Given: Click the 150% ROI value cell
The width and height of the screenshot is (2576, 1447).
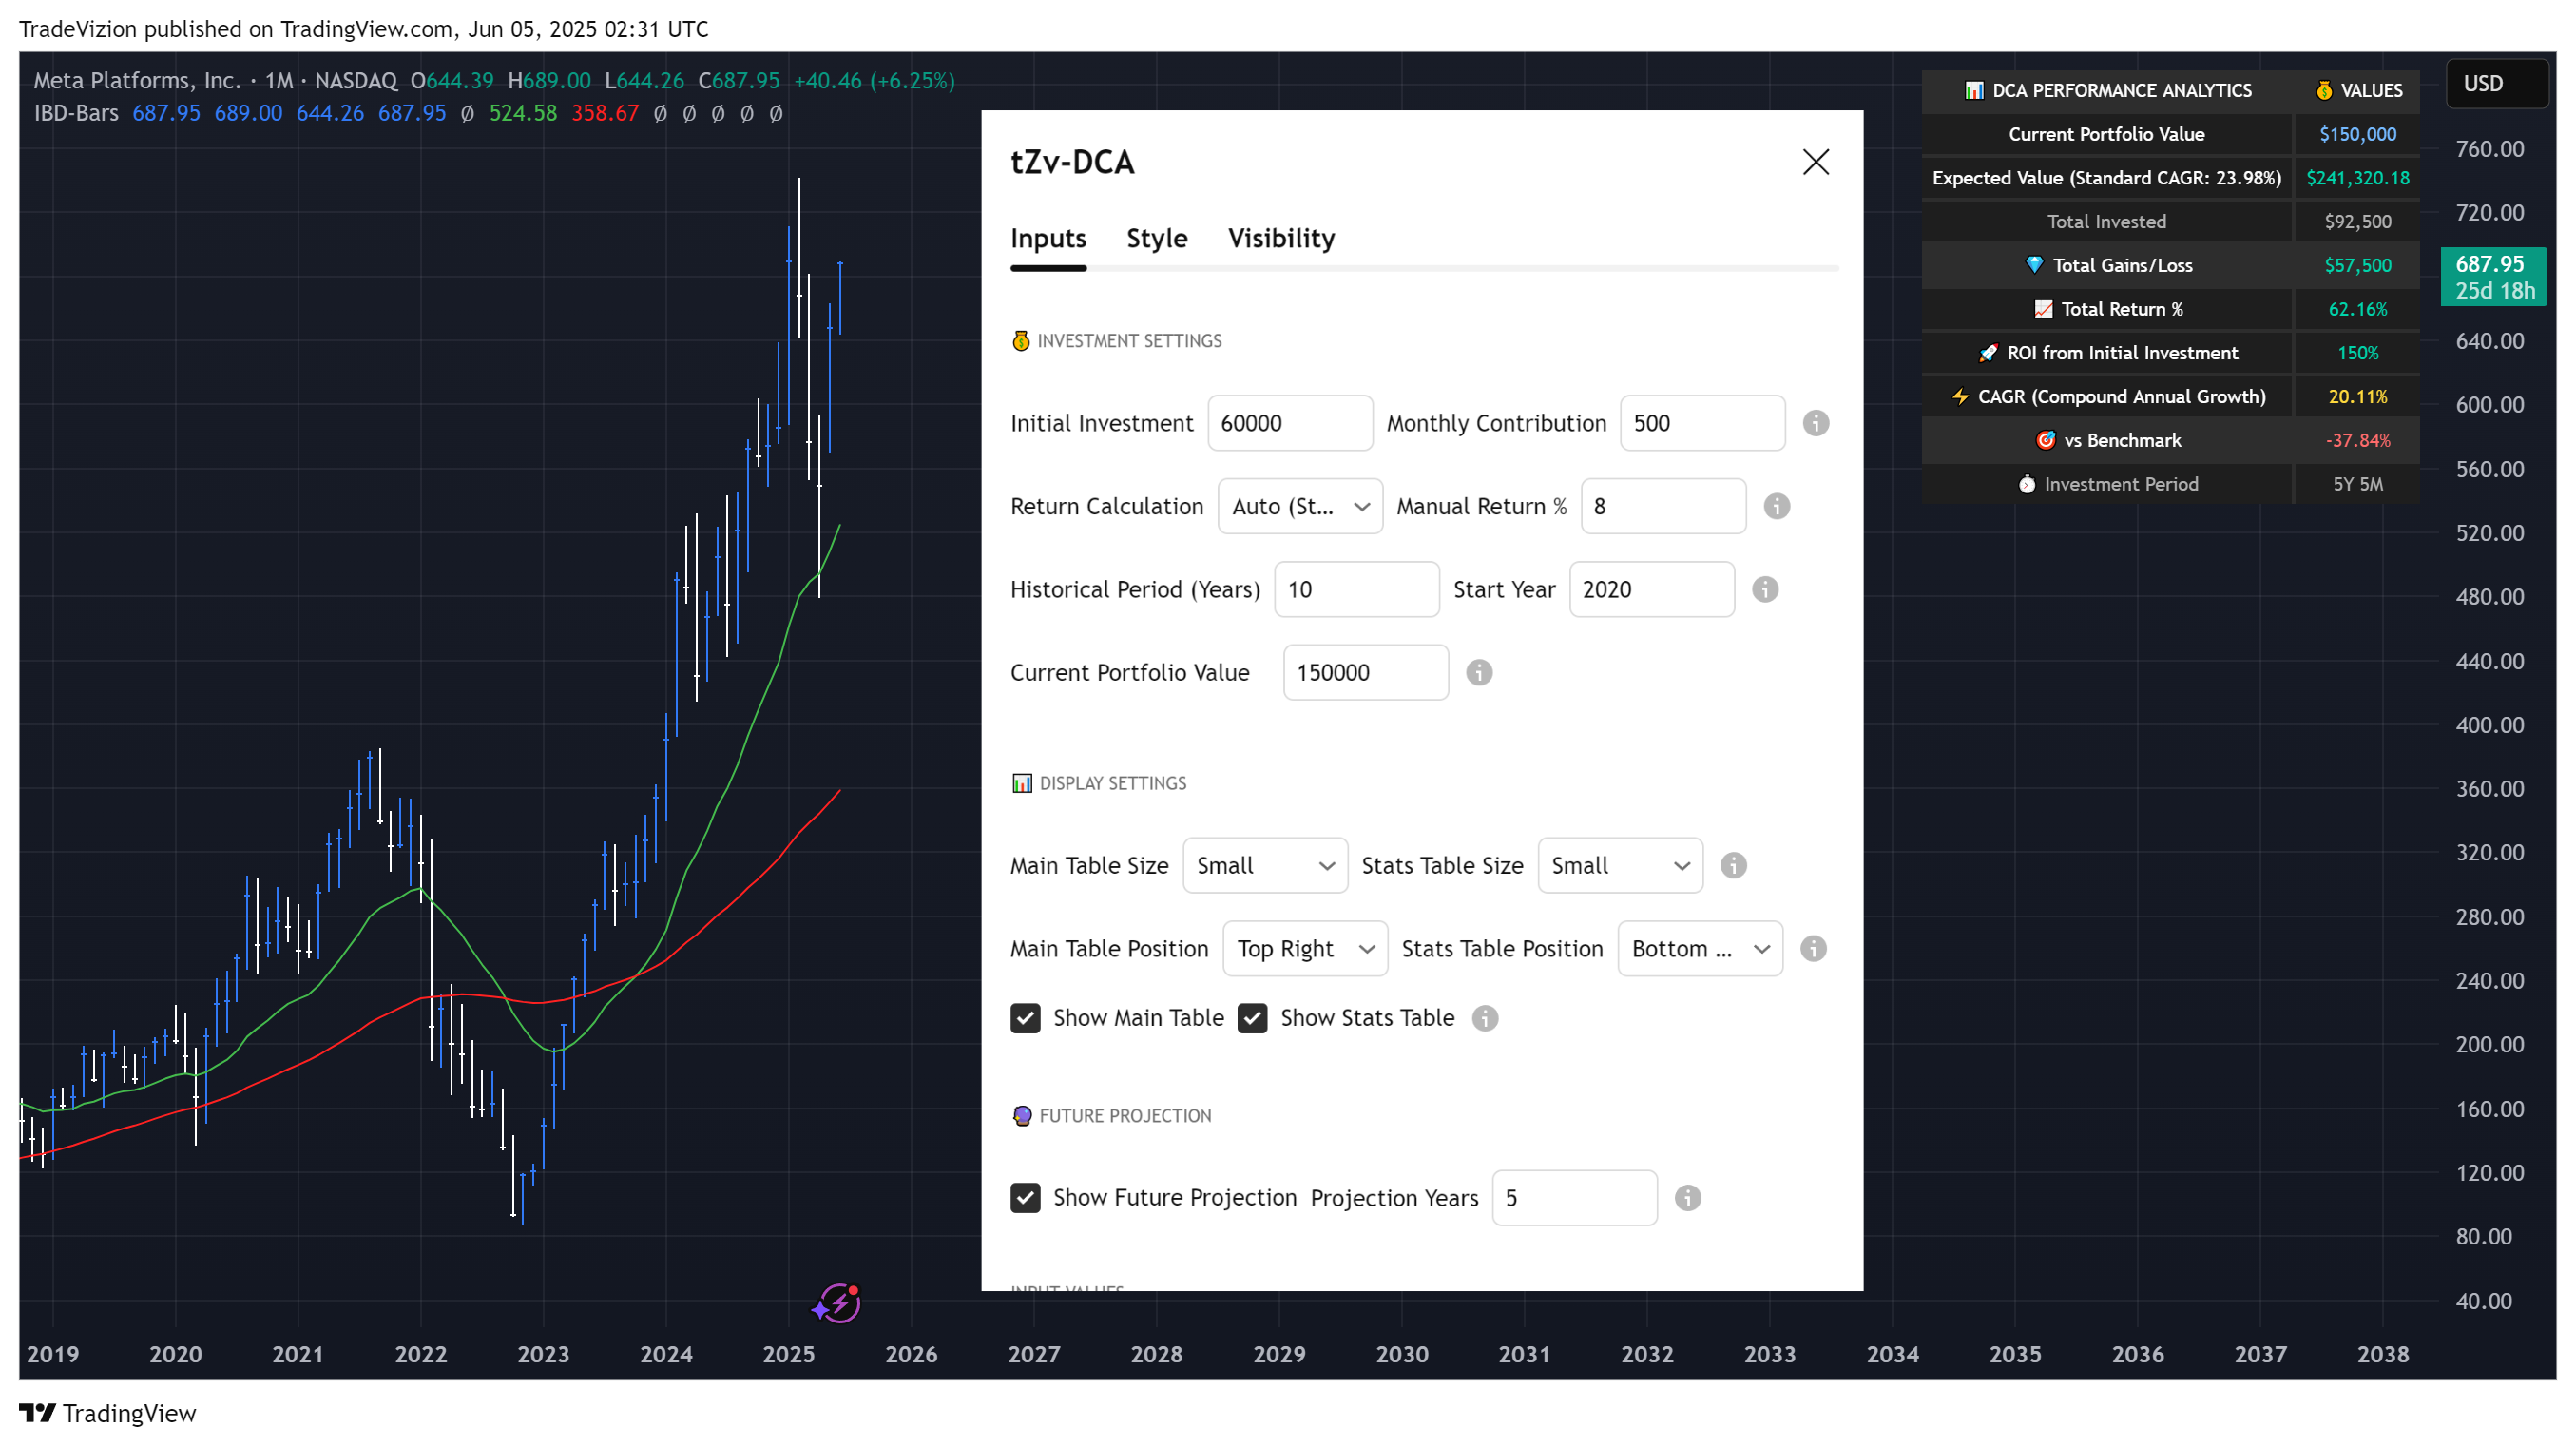Looking at the screenshot, I should coord(2357,353).
